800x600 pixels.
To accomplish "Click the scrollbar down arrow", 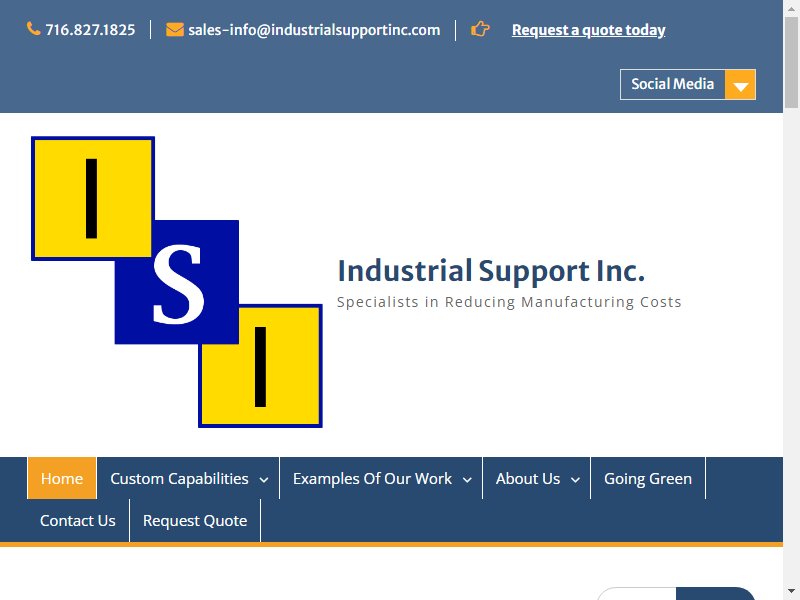I will (x=791, y=593).
